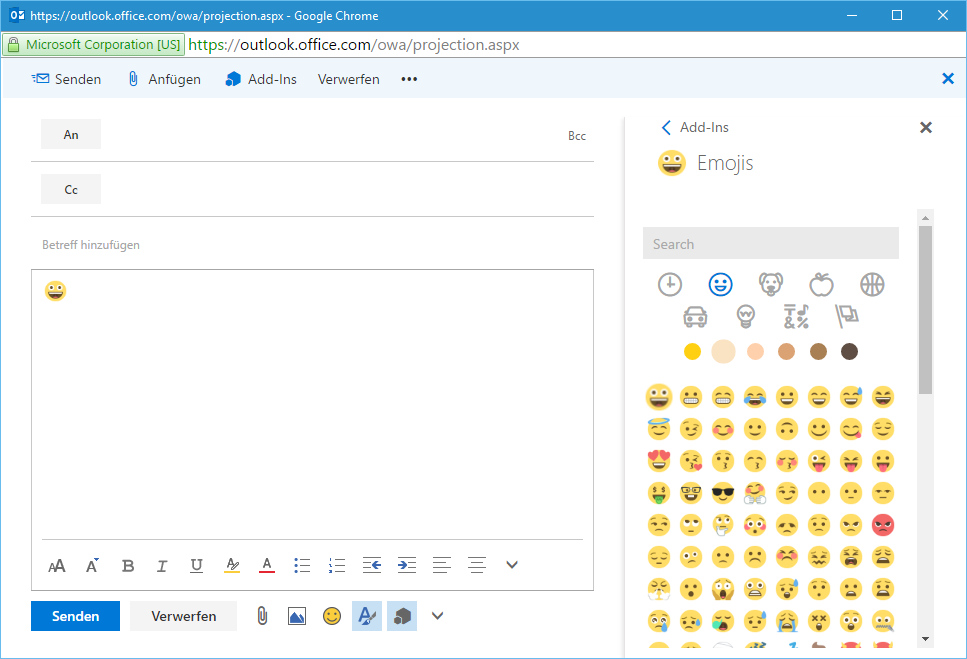
Task: Center align text
Action: [x=477, y=565]
